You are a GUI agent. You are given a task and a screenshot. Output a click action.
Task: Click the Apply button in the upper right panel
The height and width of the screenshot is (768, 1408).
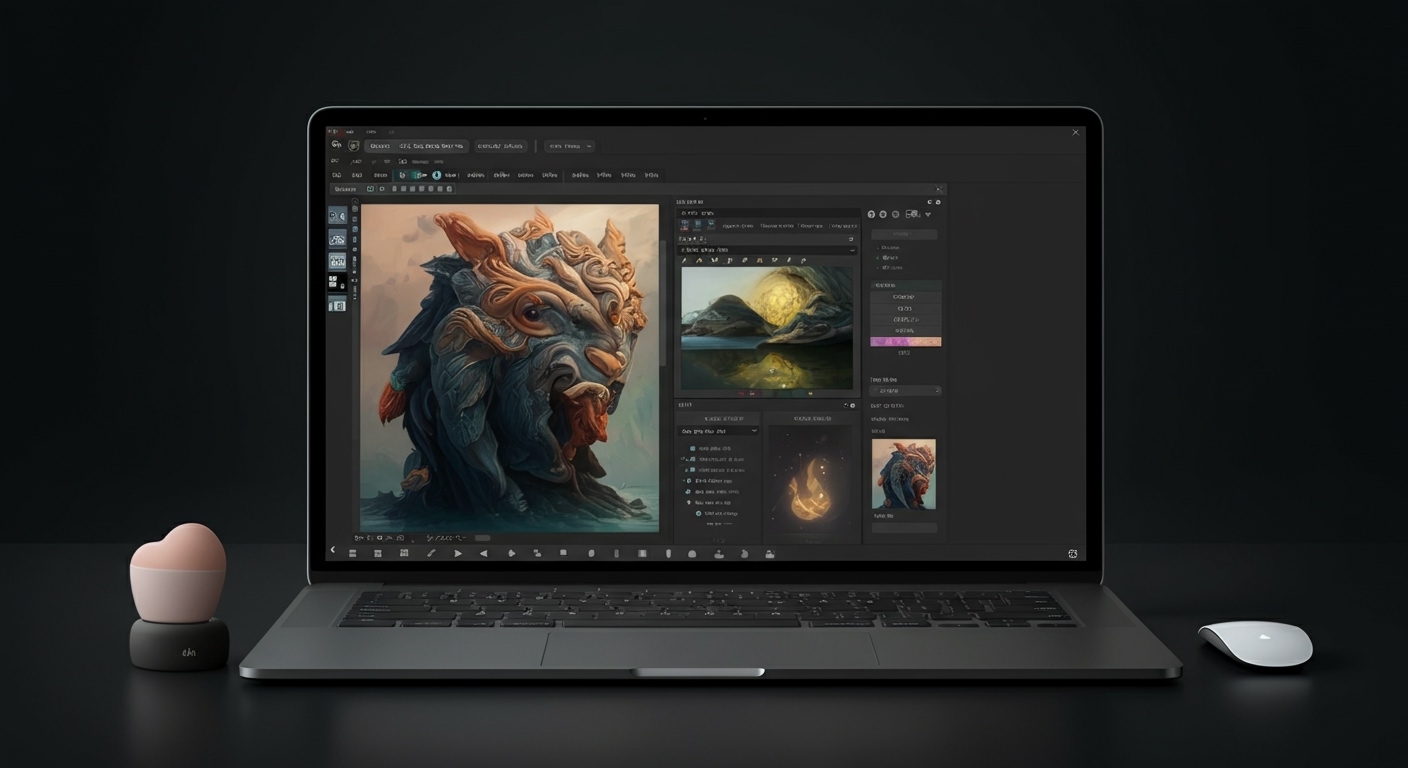pyautogui.click(x=903, y=233)
